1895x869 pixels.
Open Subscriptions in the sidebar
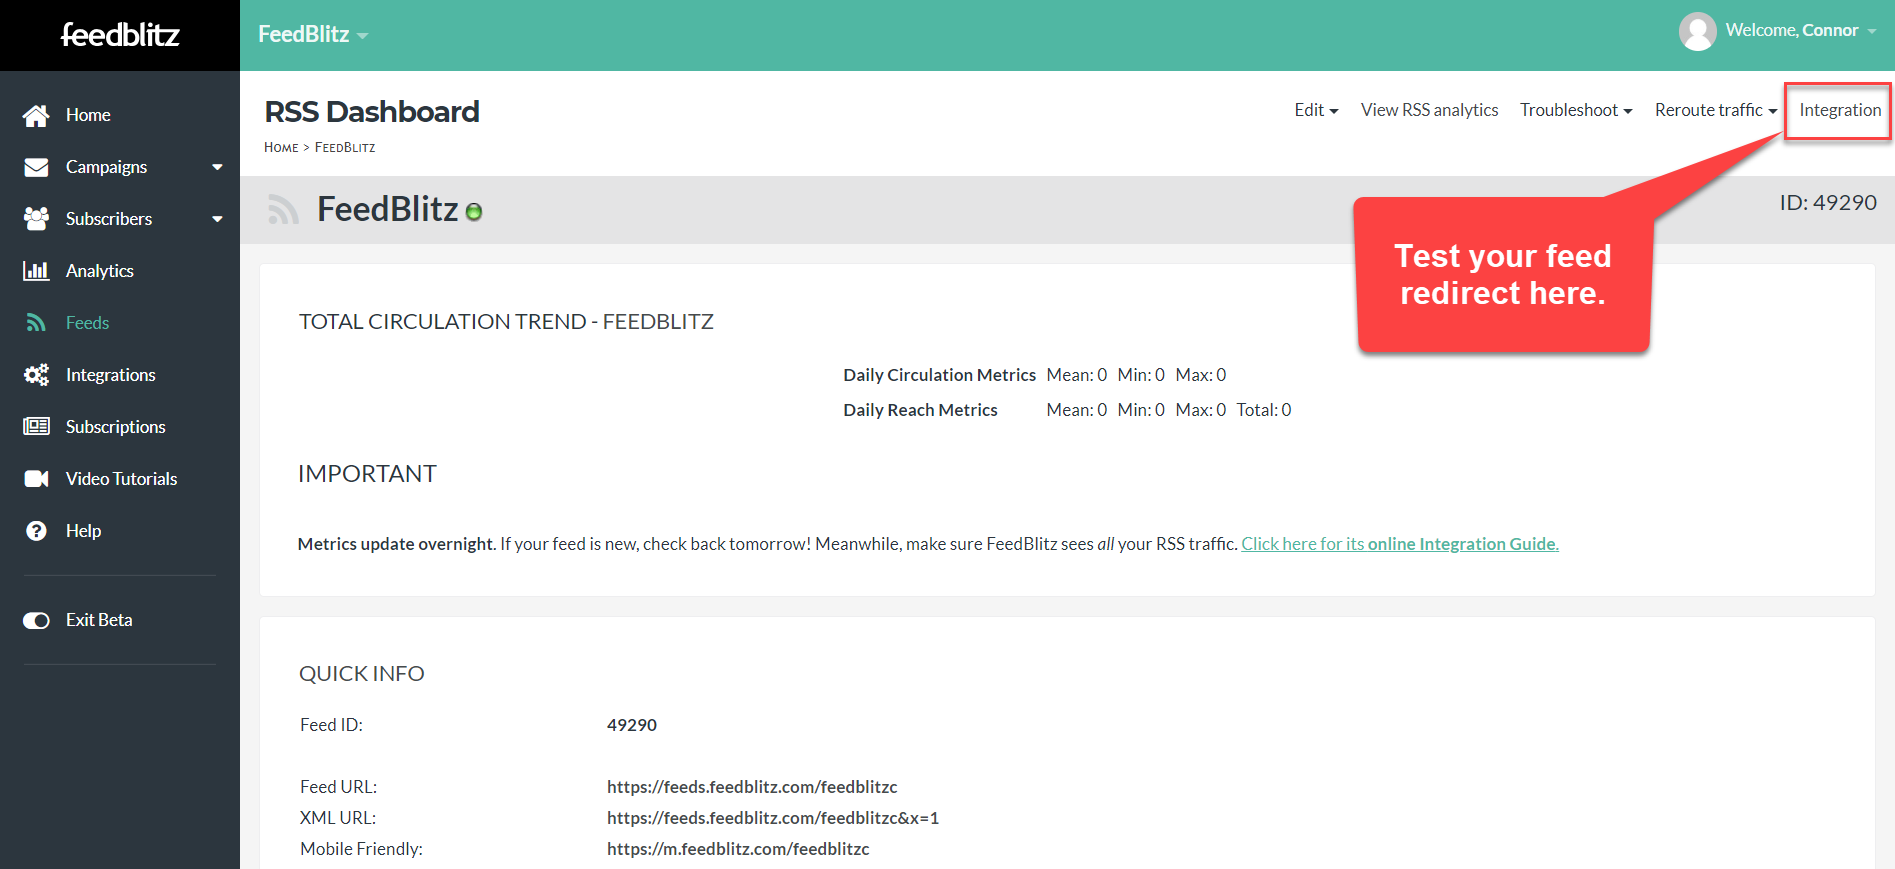116,427
